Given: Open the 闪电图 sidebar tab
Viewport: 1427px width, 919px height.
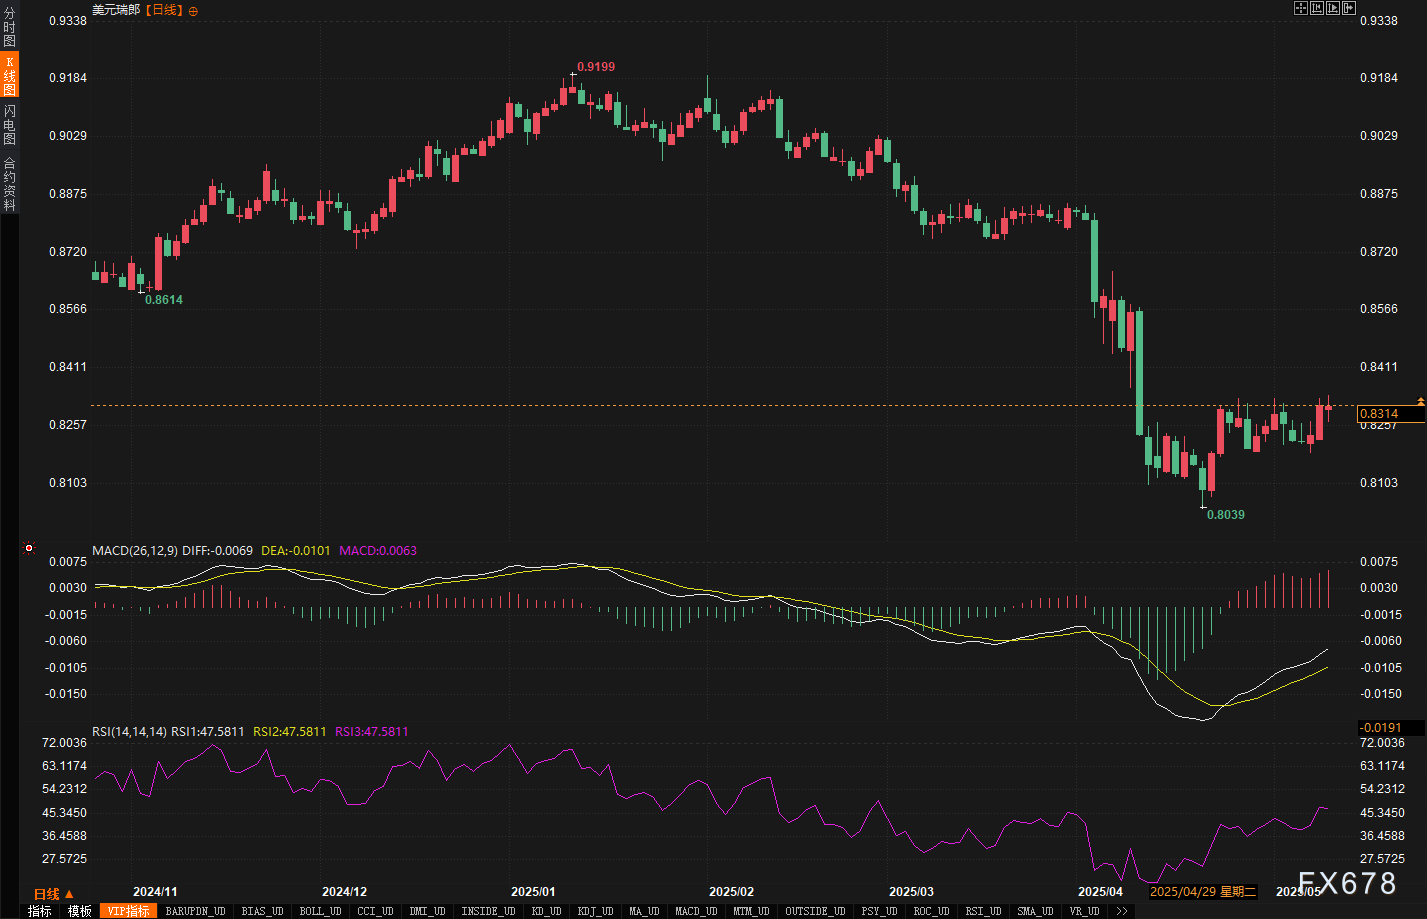Looking at the screenshot, I should (x=9, y=125).
